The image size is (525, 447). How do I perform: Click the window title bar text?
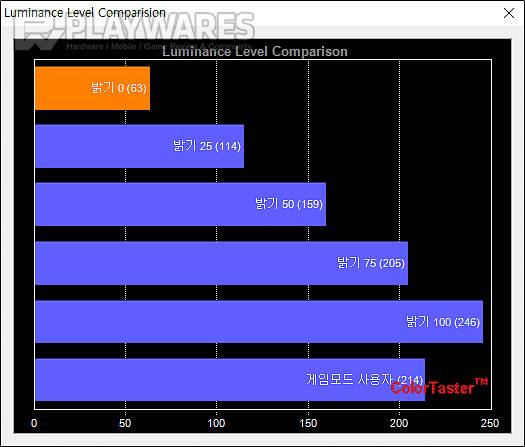(85, 13)
